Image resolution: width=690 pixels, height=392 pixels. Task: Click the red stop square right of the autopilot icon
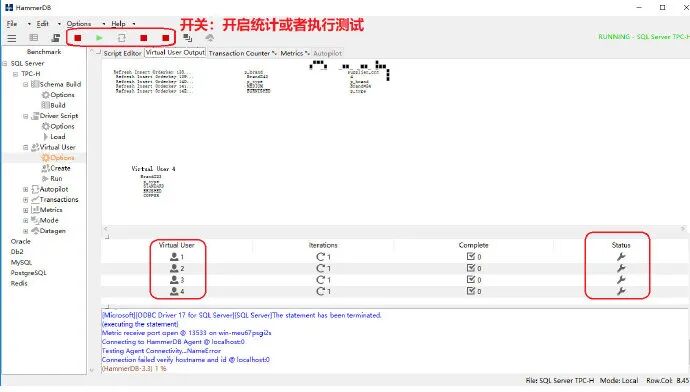143,38
